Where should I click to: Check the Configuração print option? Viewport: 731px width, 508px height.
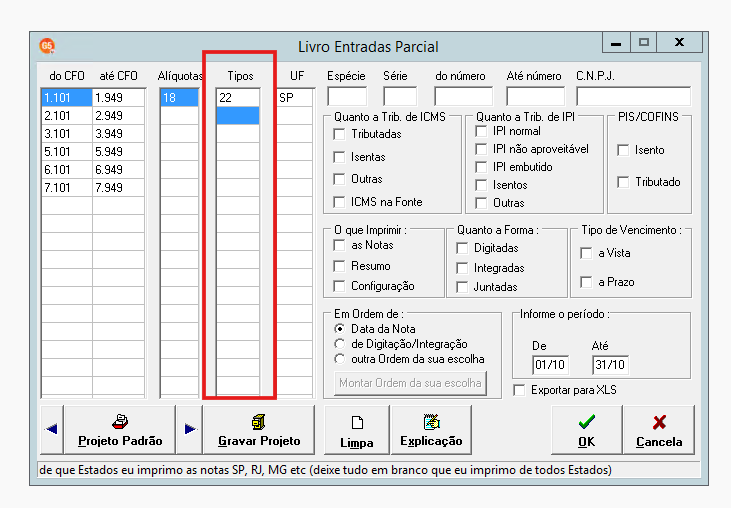pyautogui.click(x=339, y=286)
